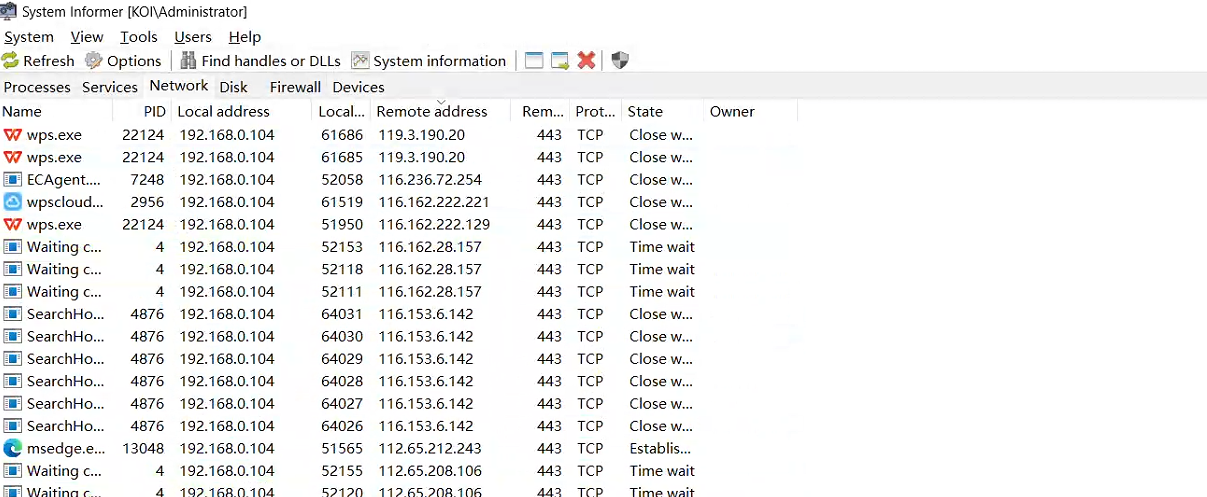Switch to the Disk tab
The height and width of the screenshot is (497, 1207).
[x=234, y=87]
